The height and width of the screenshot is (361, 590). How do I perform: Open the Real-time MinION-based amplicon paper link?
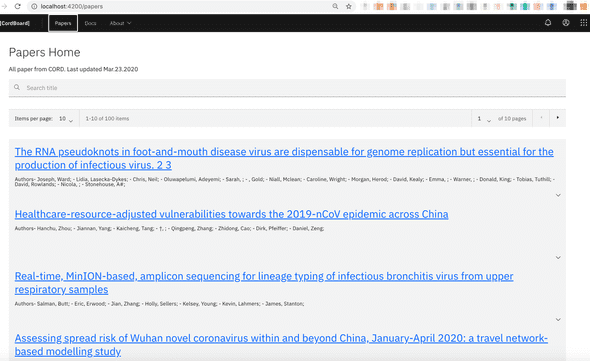coord(264,283)
